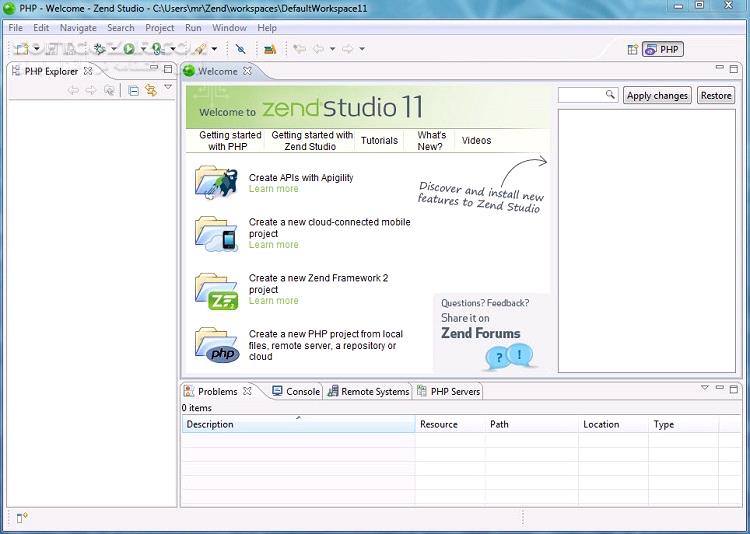Switch to the Console tab

pos(296,391)
